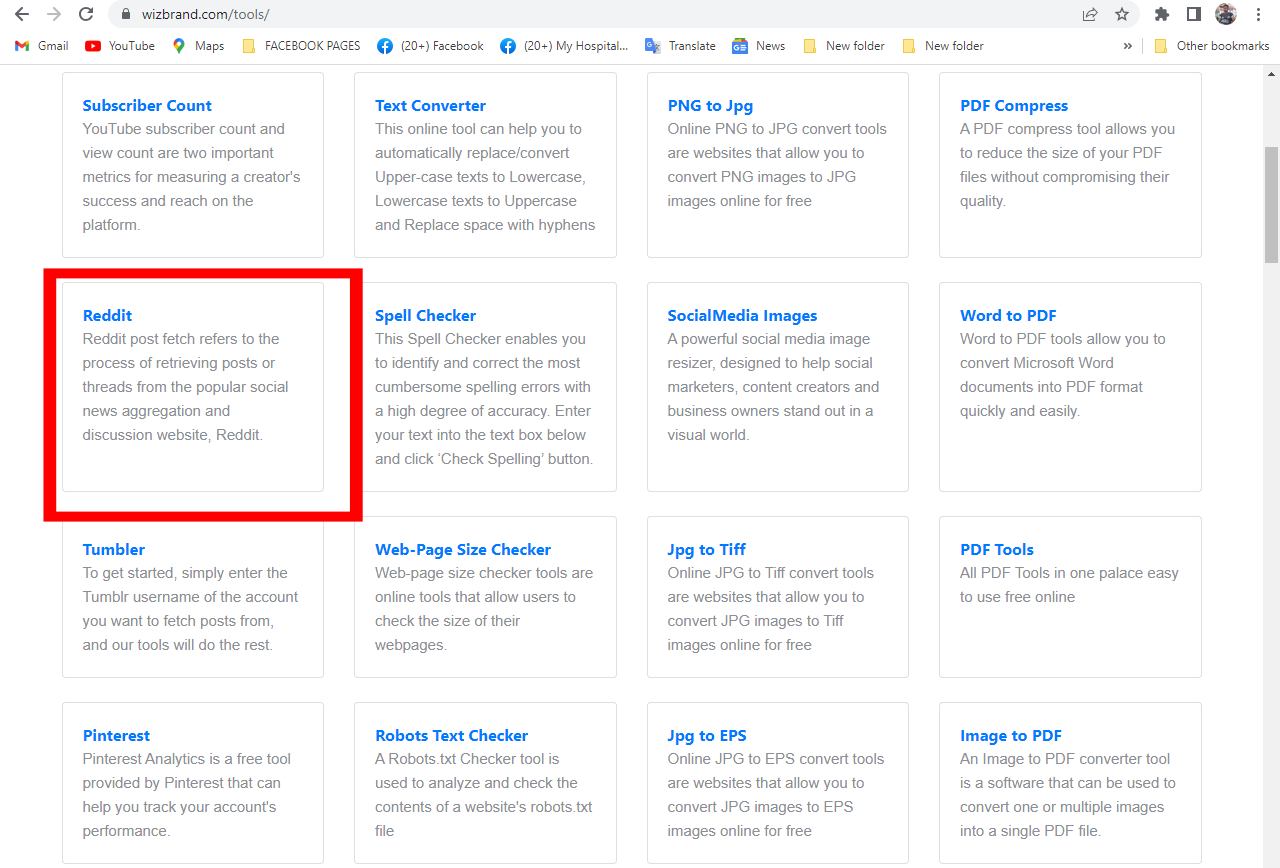Screen dimensions: 1280x868
Task: Open the Other bookmarks folder
Action: click(1211, 45)
